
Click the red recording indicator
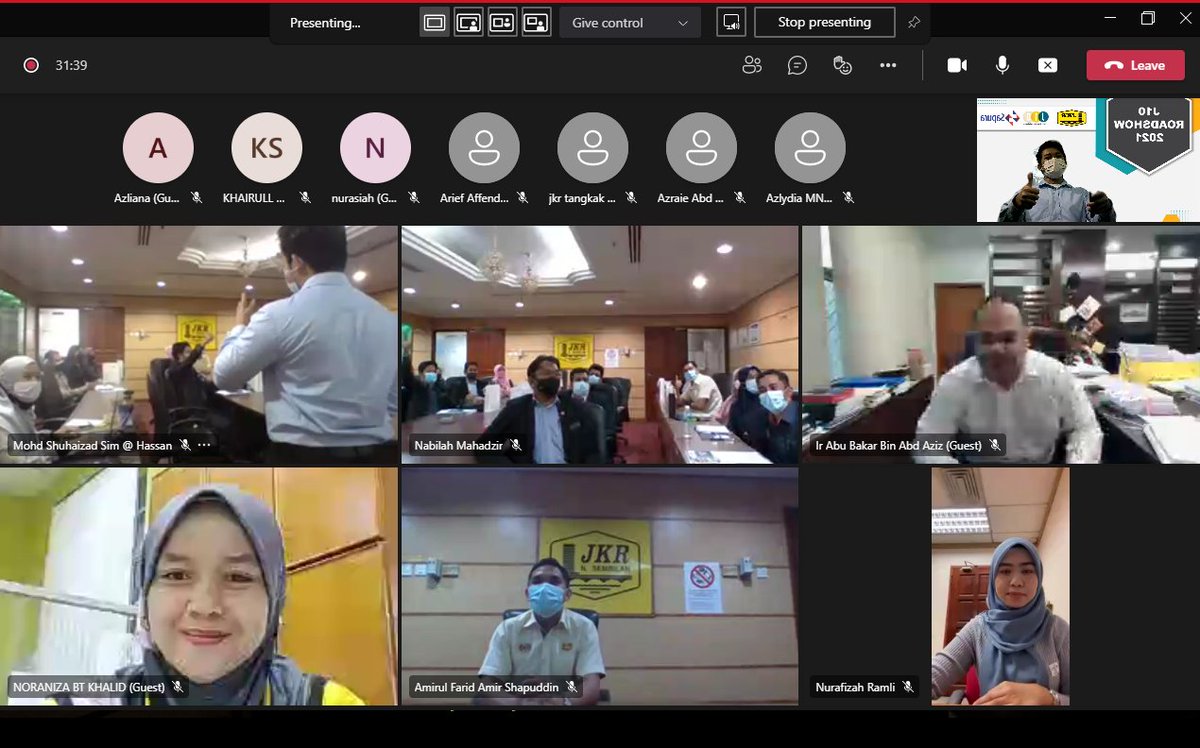click(31, 65)
